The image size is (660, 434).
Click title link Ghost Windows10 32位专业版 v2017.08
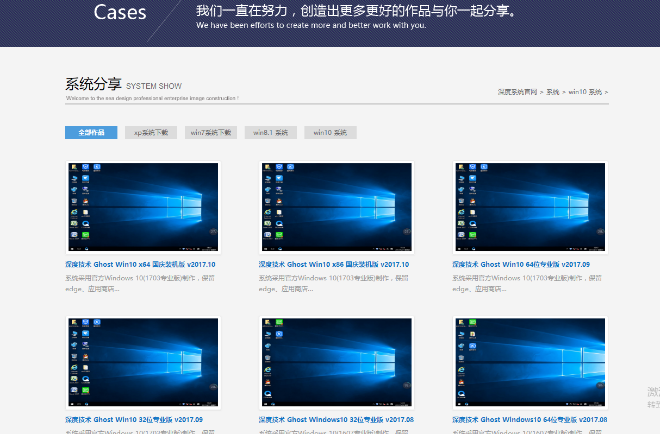click(x=336, y=419)
